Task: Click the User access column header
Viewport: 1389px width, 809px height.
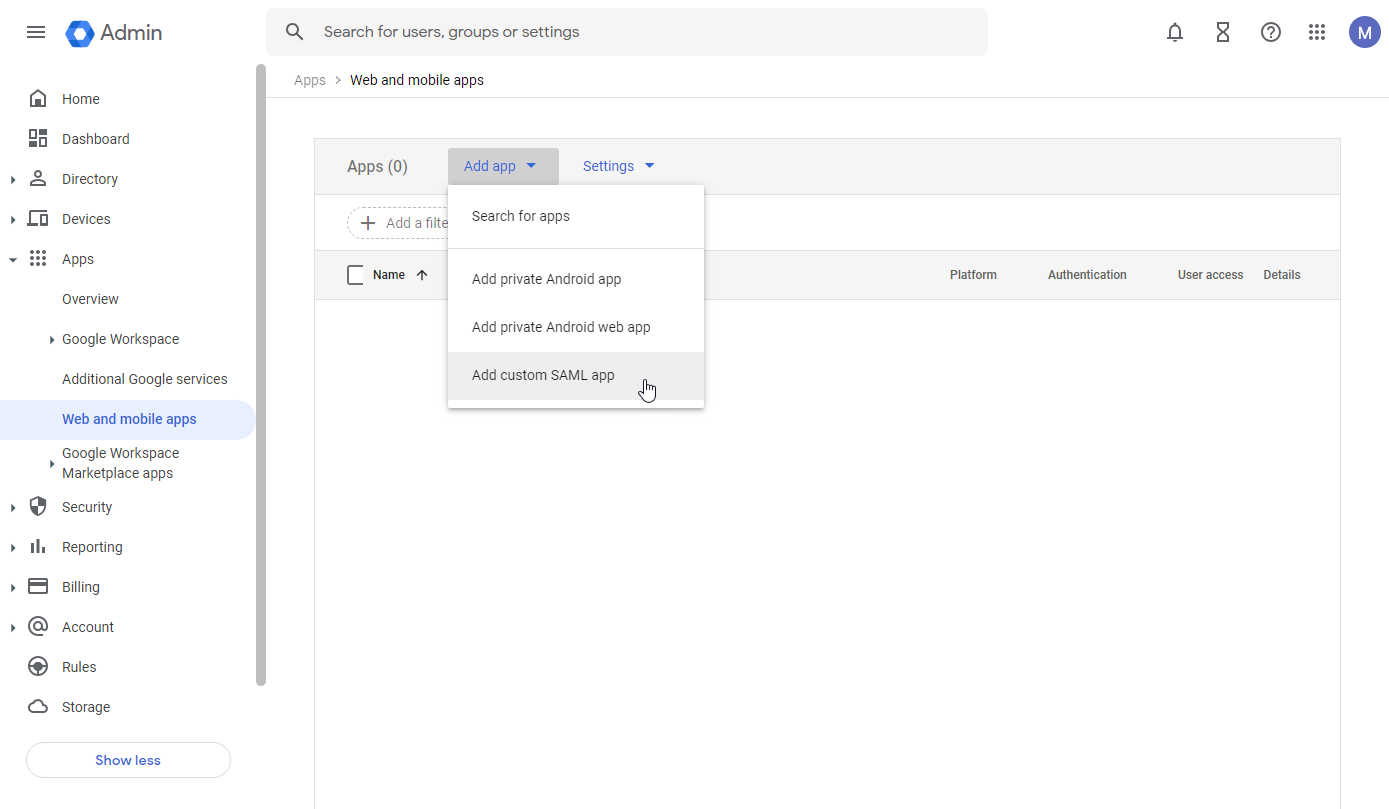Action: 1211,275
